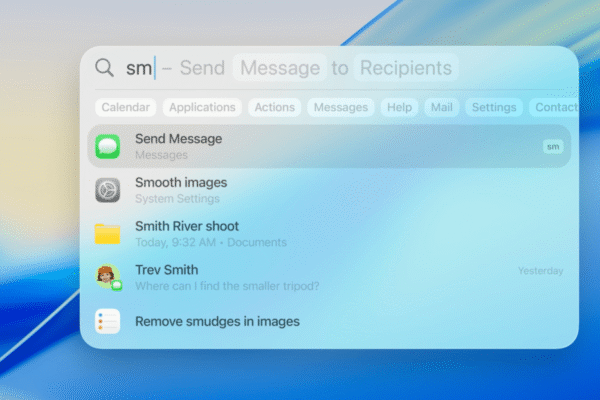The height and width of the screenshot is (400, 600).
Task: Click the yellow folder icon
Action: point(107,233)
